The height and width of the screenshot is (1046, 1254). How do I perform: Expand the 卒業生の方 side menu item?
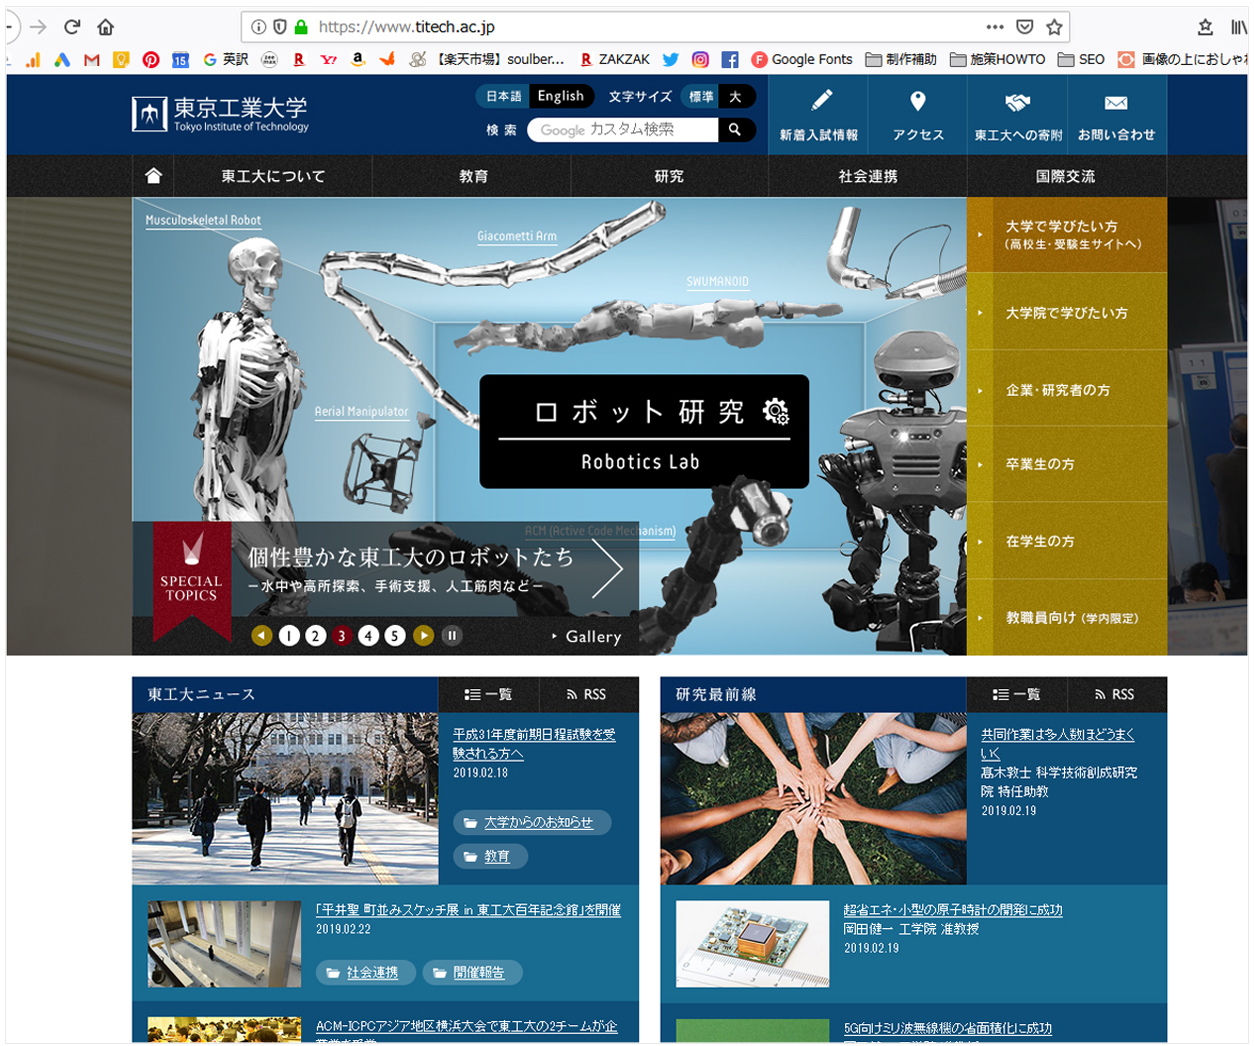point(1066,464)
